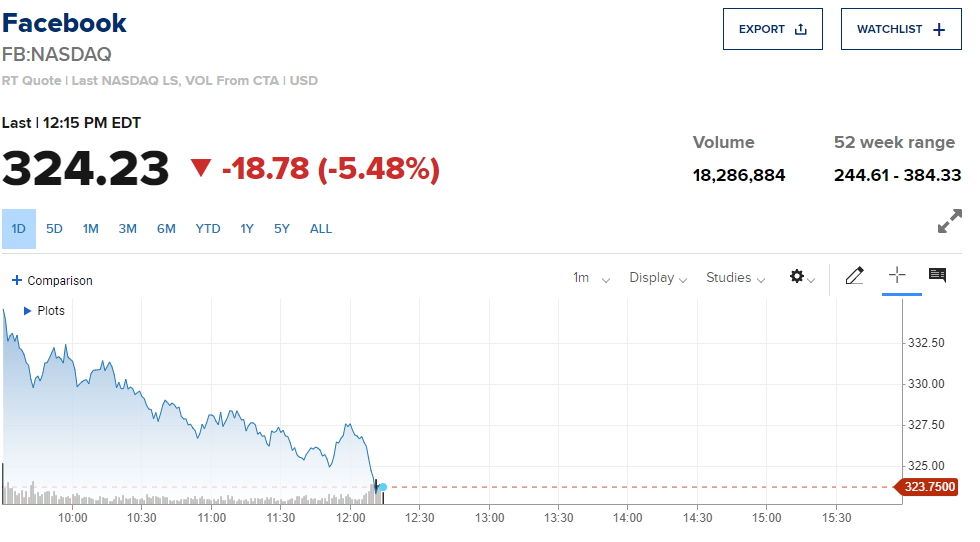This screenshot has width=980, height=542.
Task: Expand the Plots disclosure triangle
Action: (27, 311)
